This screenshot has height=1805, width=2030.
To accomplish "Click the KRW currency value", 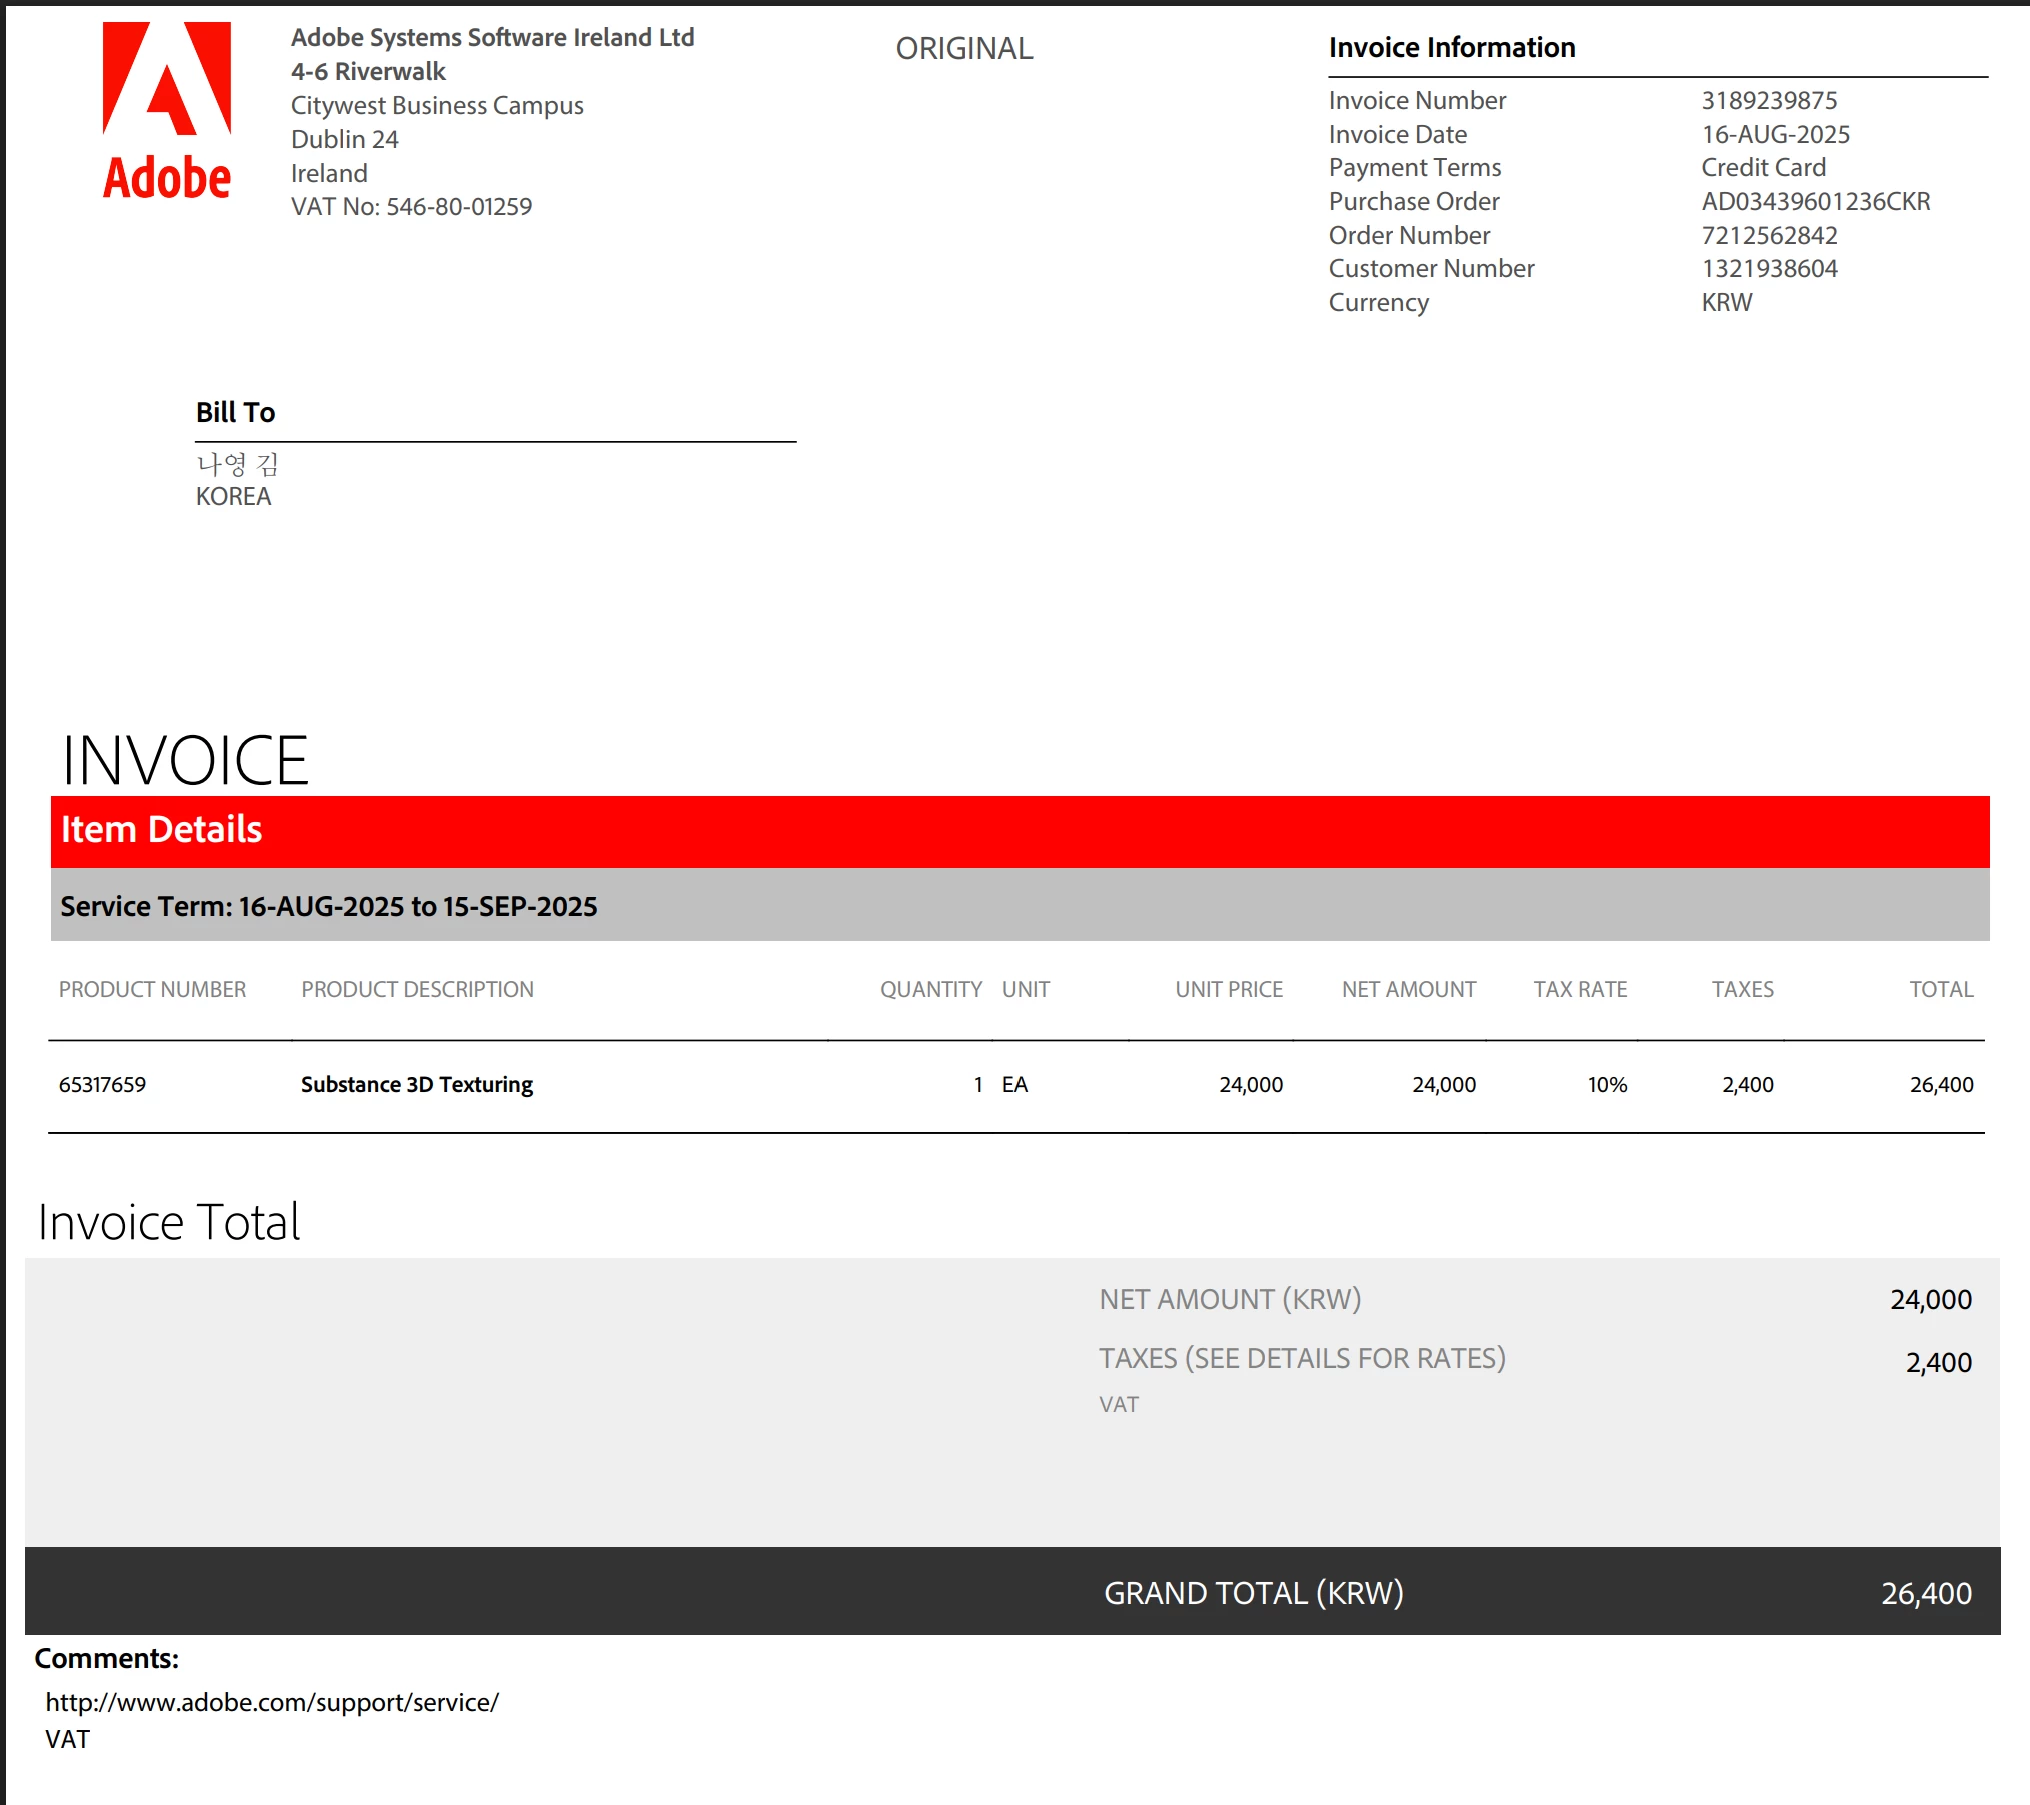I will tap(1726, 302).
